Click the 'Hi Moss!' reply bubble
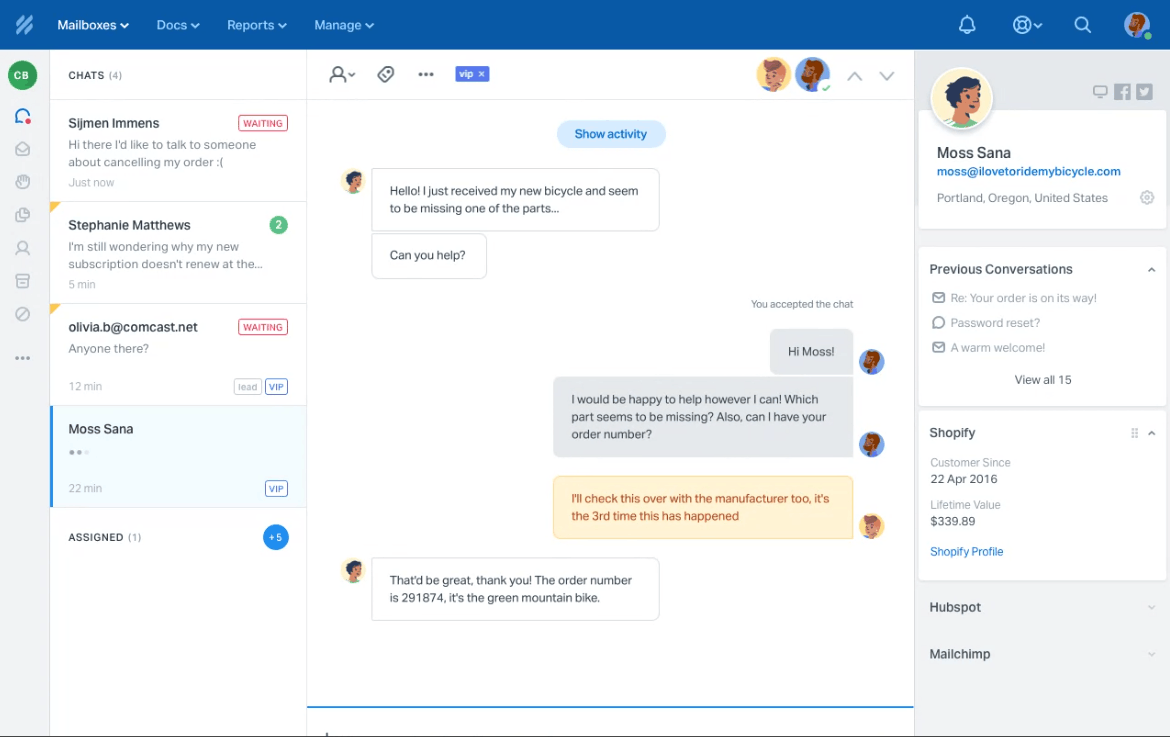1170x737 pixels. [x=811, y=351]
